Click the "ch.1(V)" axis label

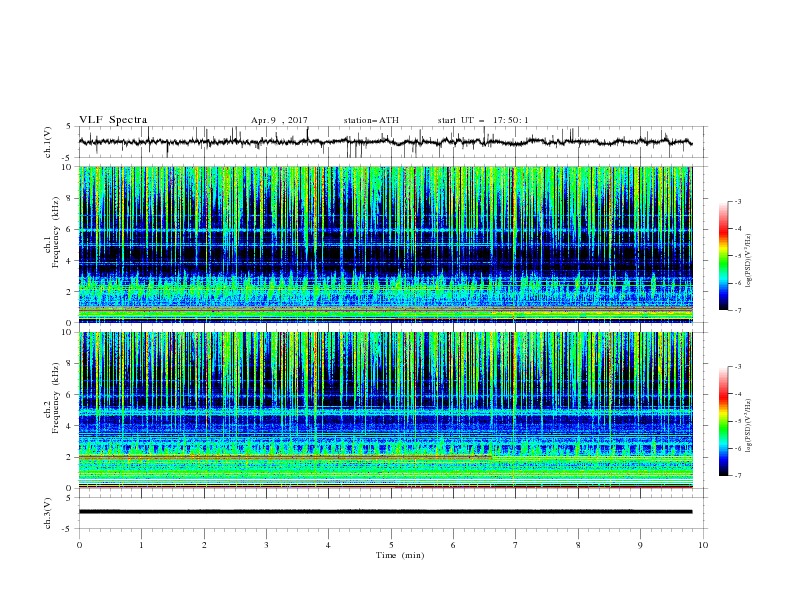[x=48, y=142]
